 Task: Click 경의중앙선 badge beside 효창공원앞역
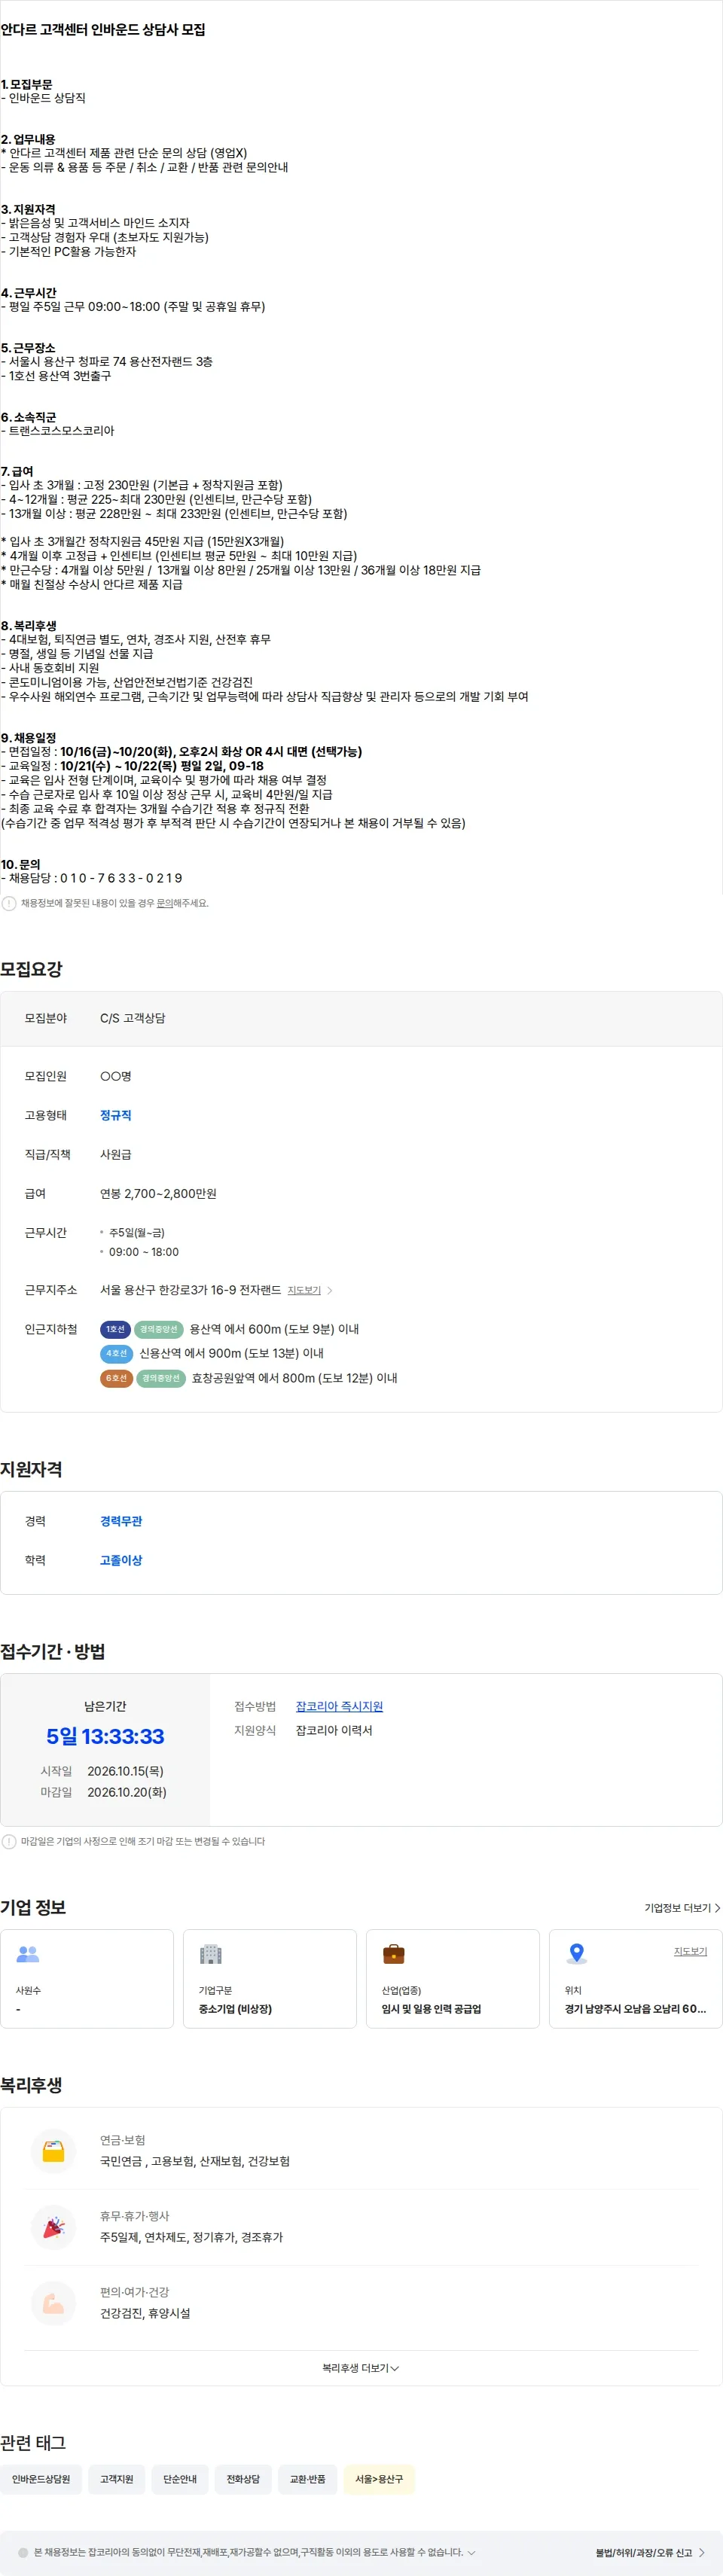point(161,1378)
